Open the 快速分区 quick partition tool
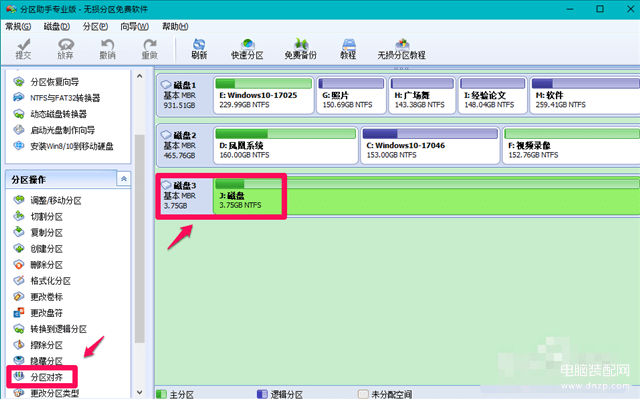 coord(247,49)
